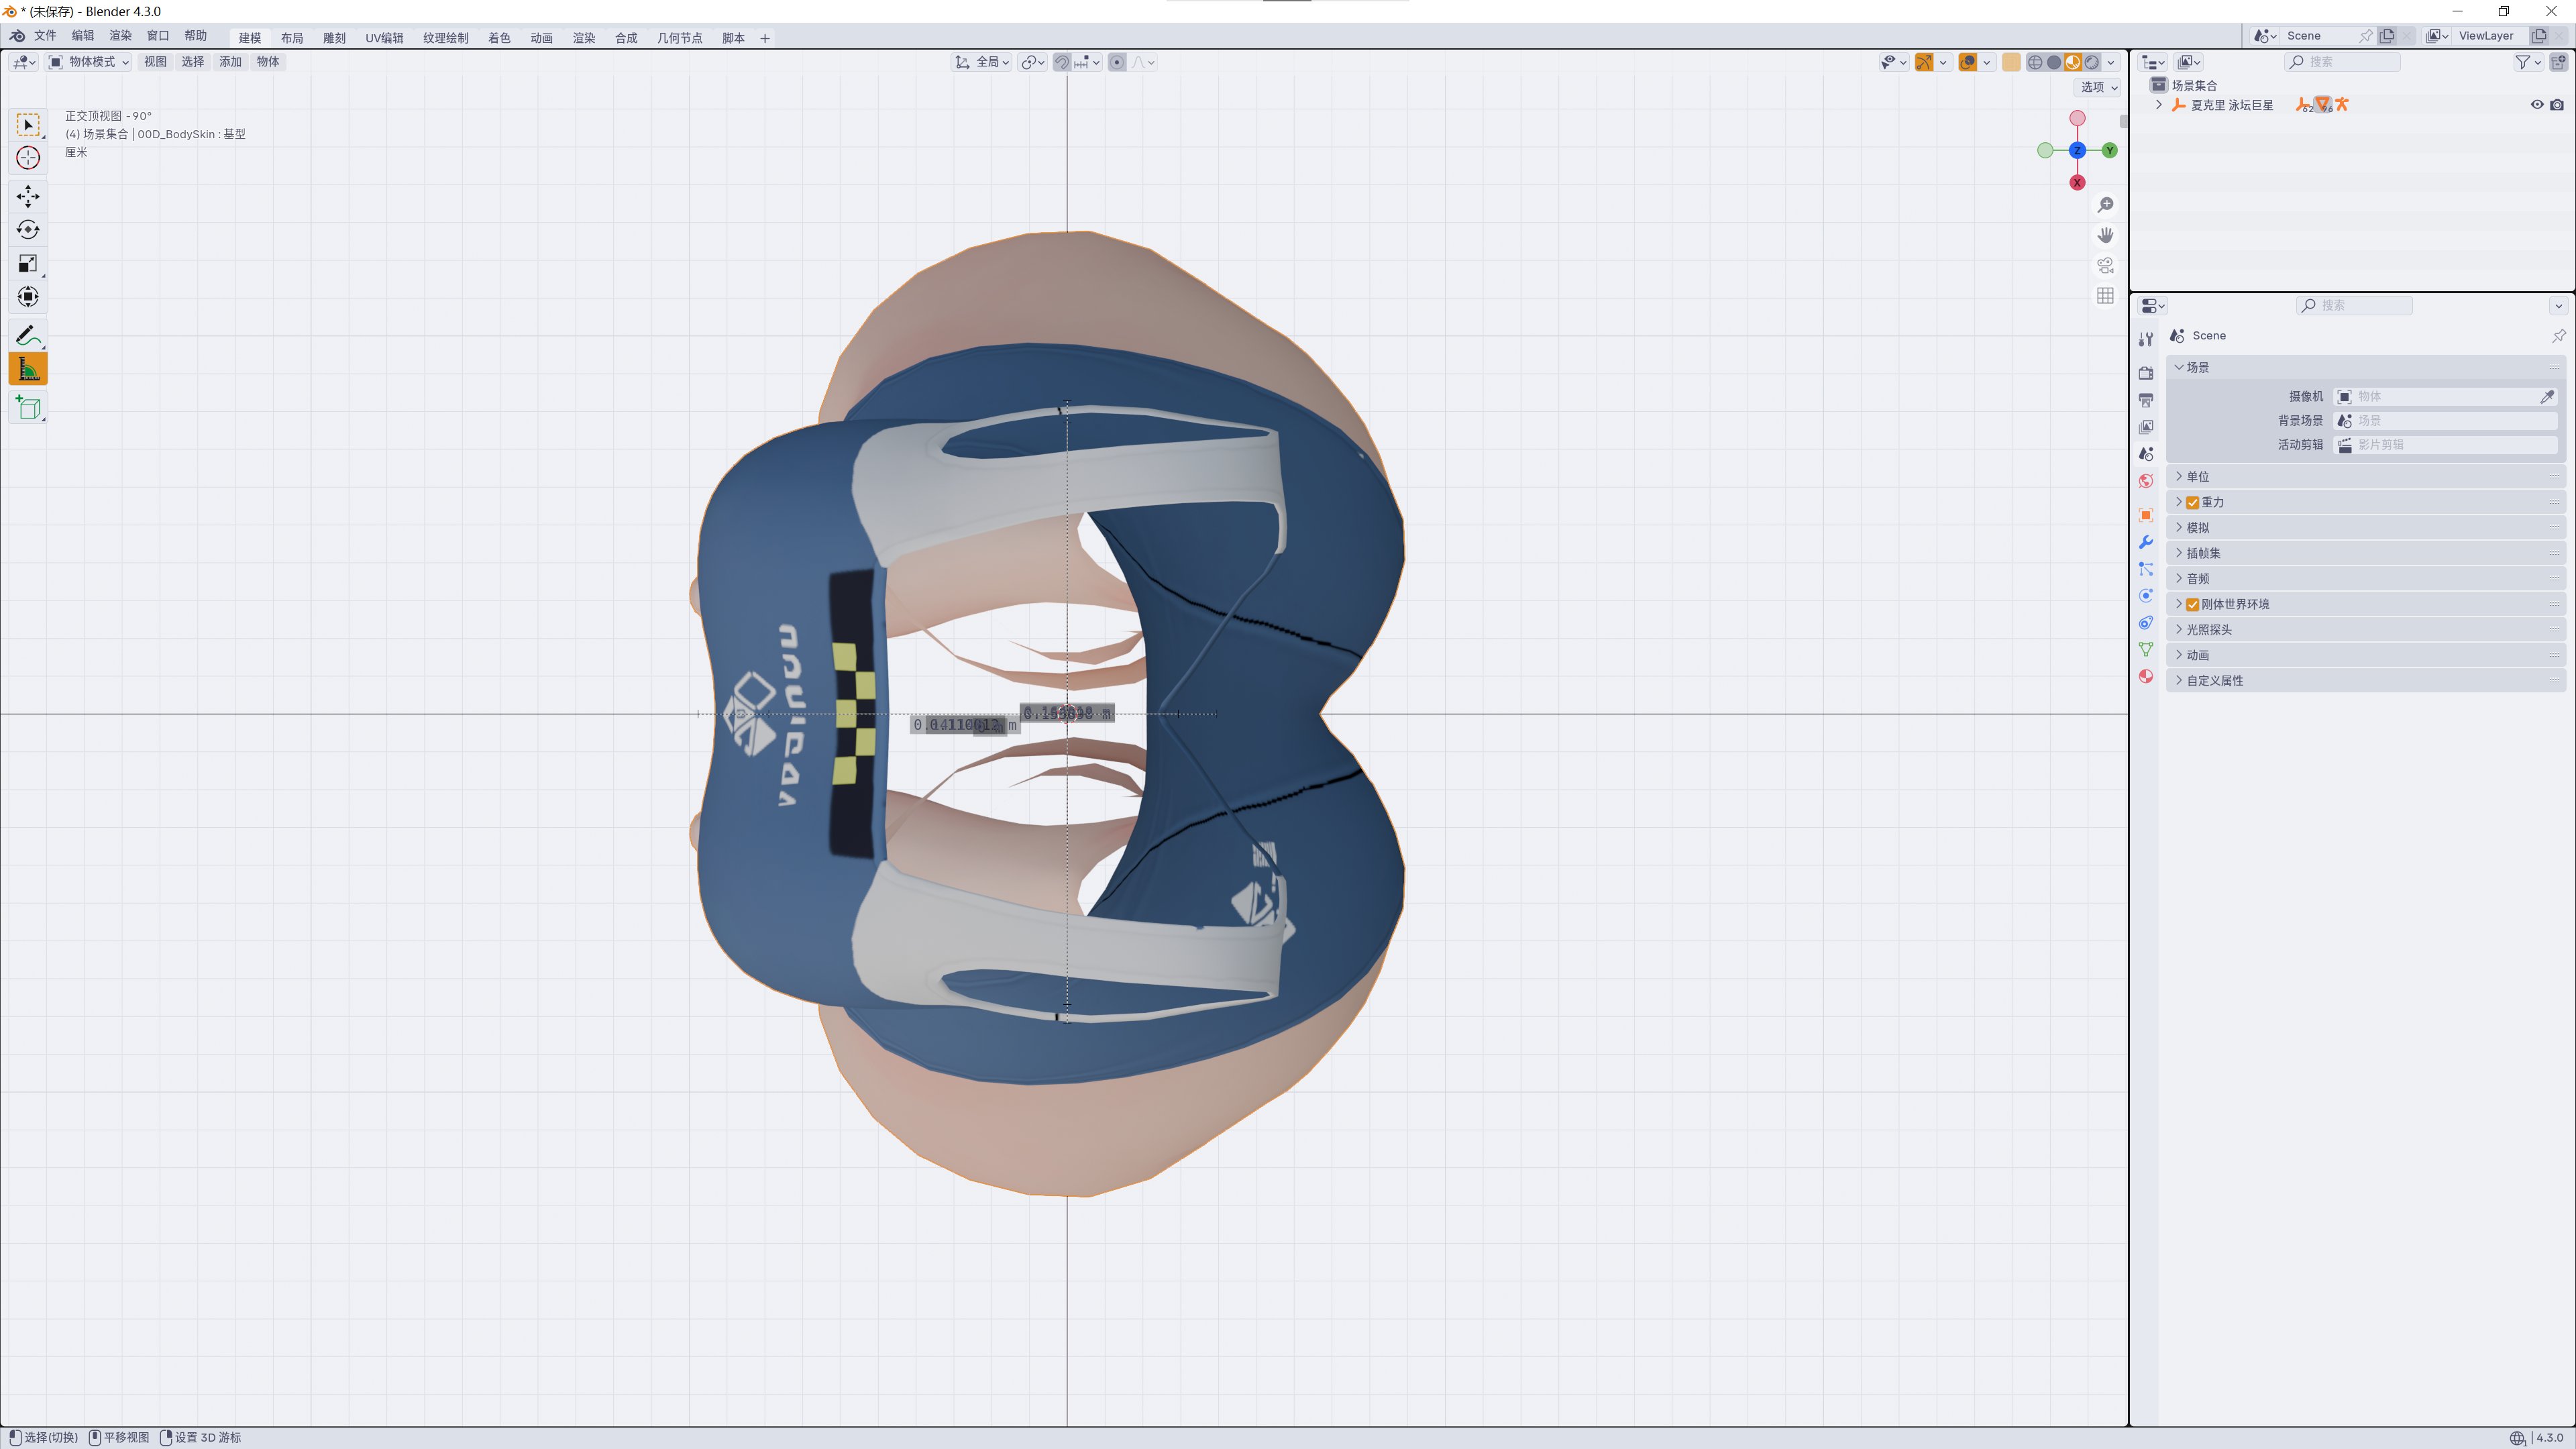This screenshot has width=2576, height=1449.
Task: Expand the 自定义属性 panel
Action: [2365, 681]
